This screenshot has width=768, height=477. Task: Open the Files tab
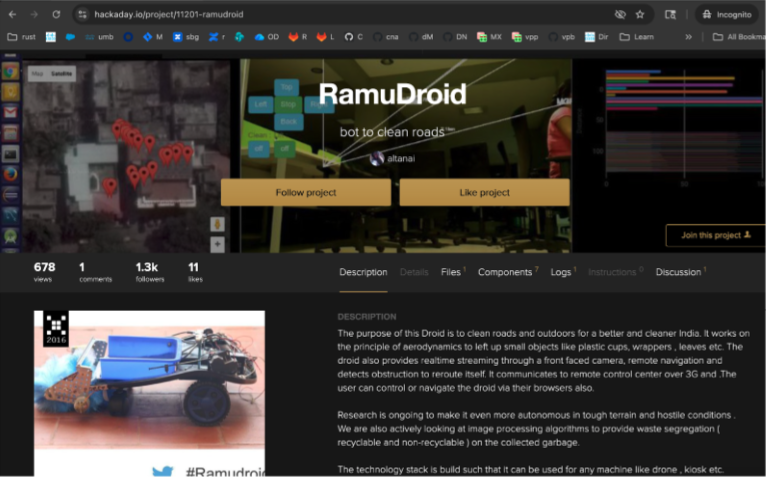tap(453, 272)
